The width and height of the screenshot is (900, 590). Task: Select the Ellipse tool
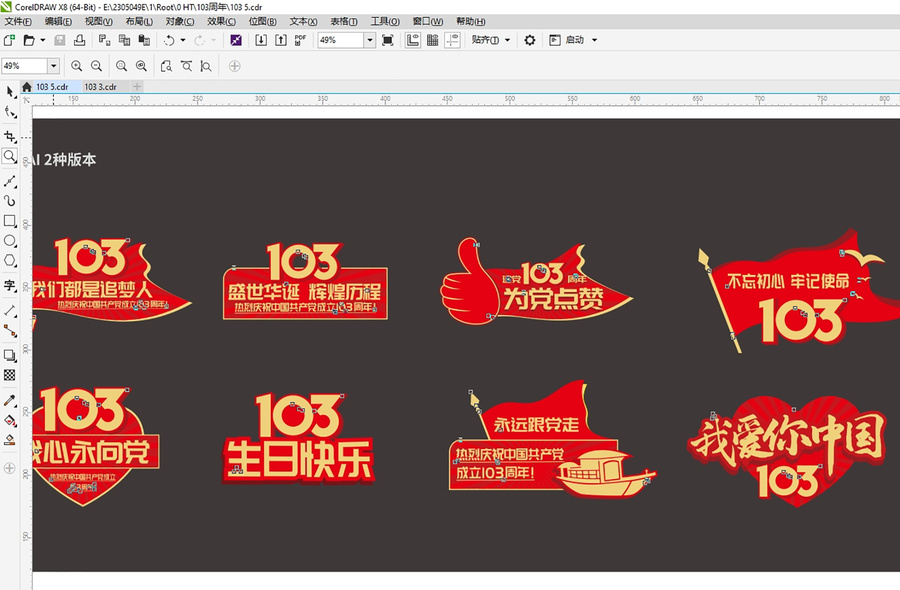pyautogui.click(x=10, y=241)
